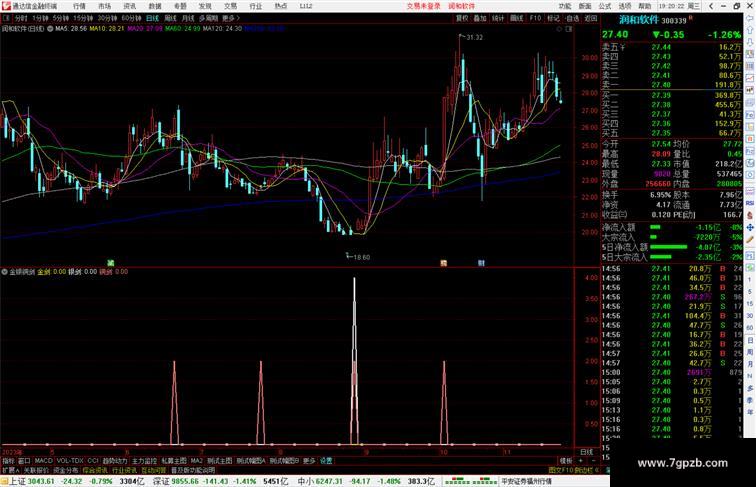Click left arrow icon in right sidebar
Viewport: 756px width, 487px height.
tap(750, 18)
